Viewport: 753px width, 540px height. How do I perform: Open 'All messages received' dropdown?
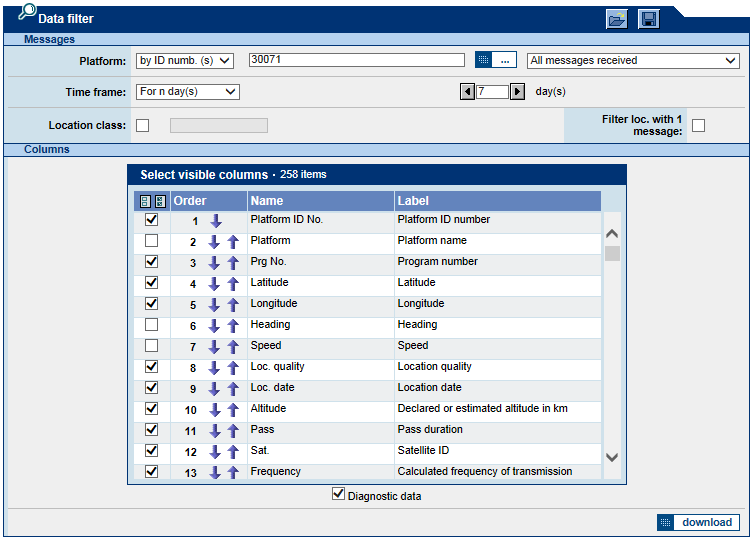(x=633, y=61)
